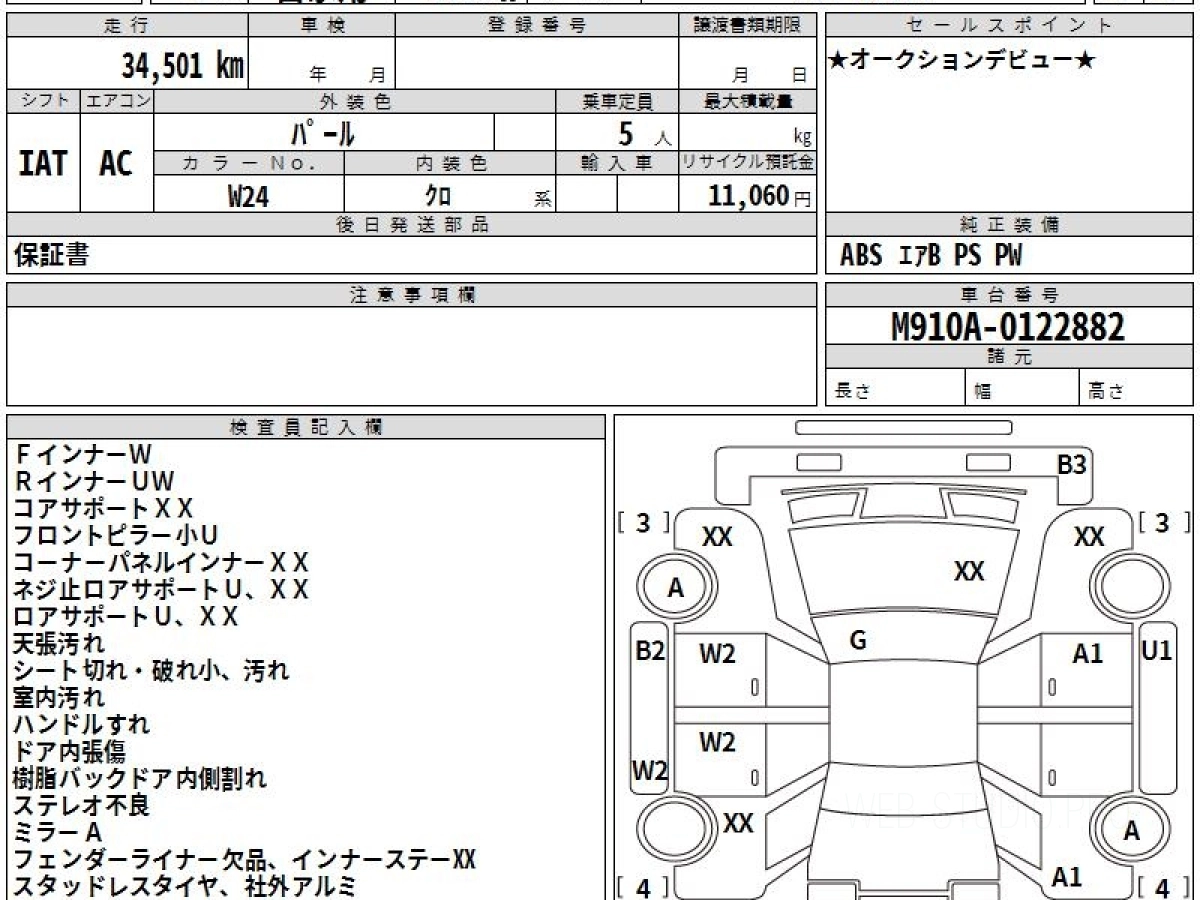Select the note 天張汚れ
The height and width of the screenshot is (900, 1200).
[x=58, y=643]
